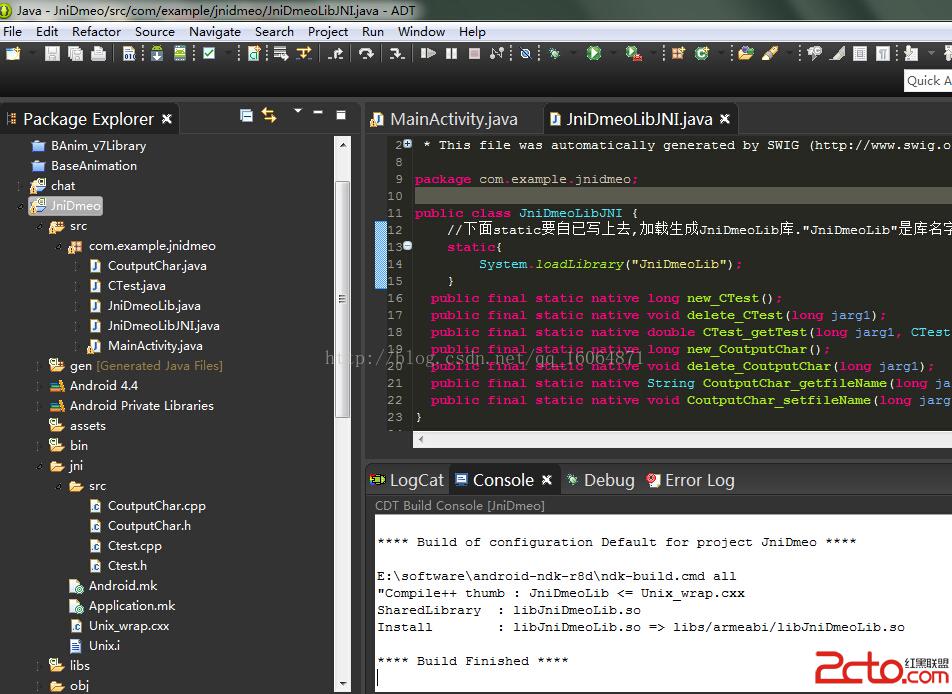Open Unix_wrap.cxx in the jni folder

click(x=128, y=626)
